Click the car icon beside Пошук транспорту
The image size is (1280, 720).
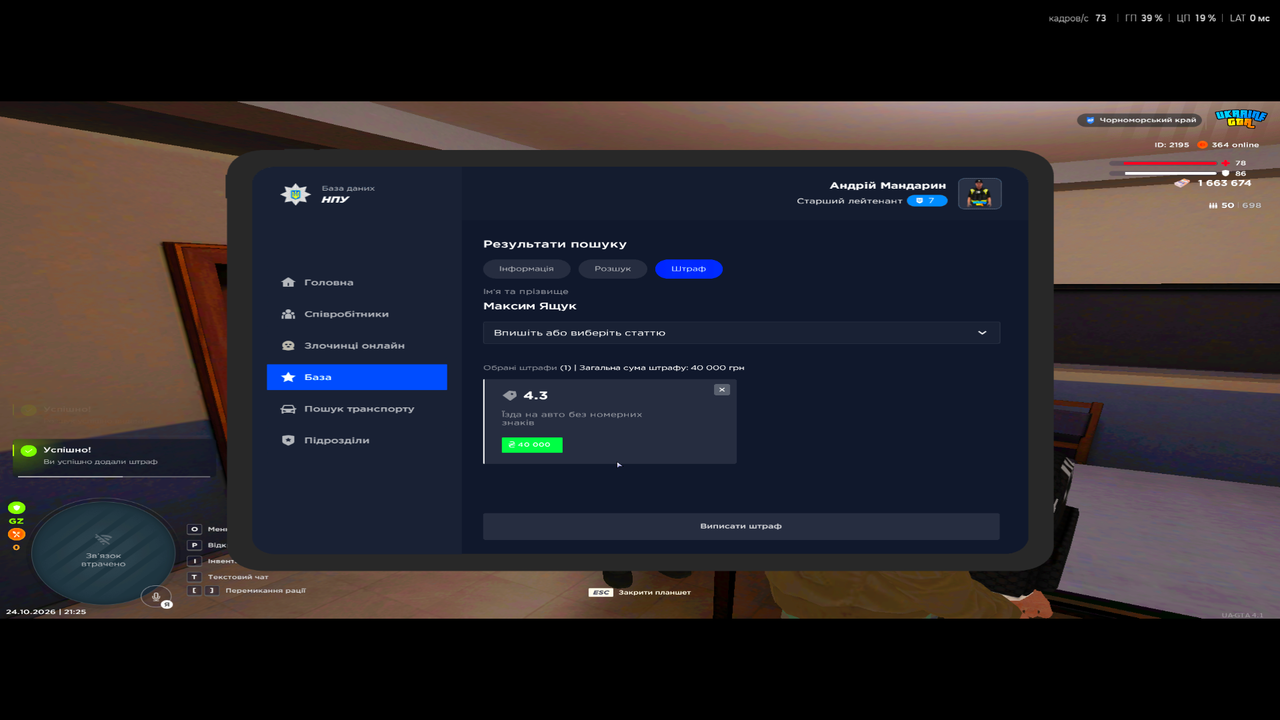click(x=288, y=409)
